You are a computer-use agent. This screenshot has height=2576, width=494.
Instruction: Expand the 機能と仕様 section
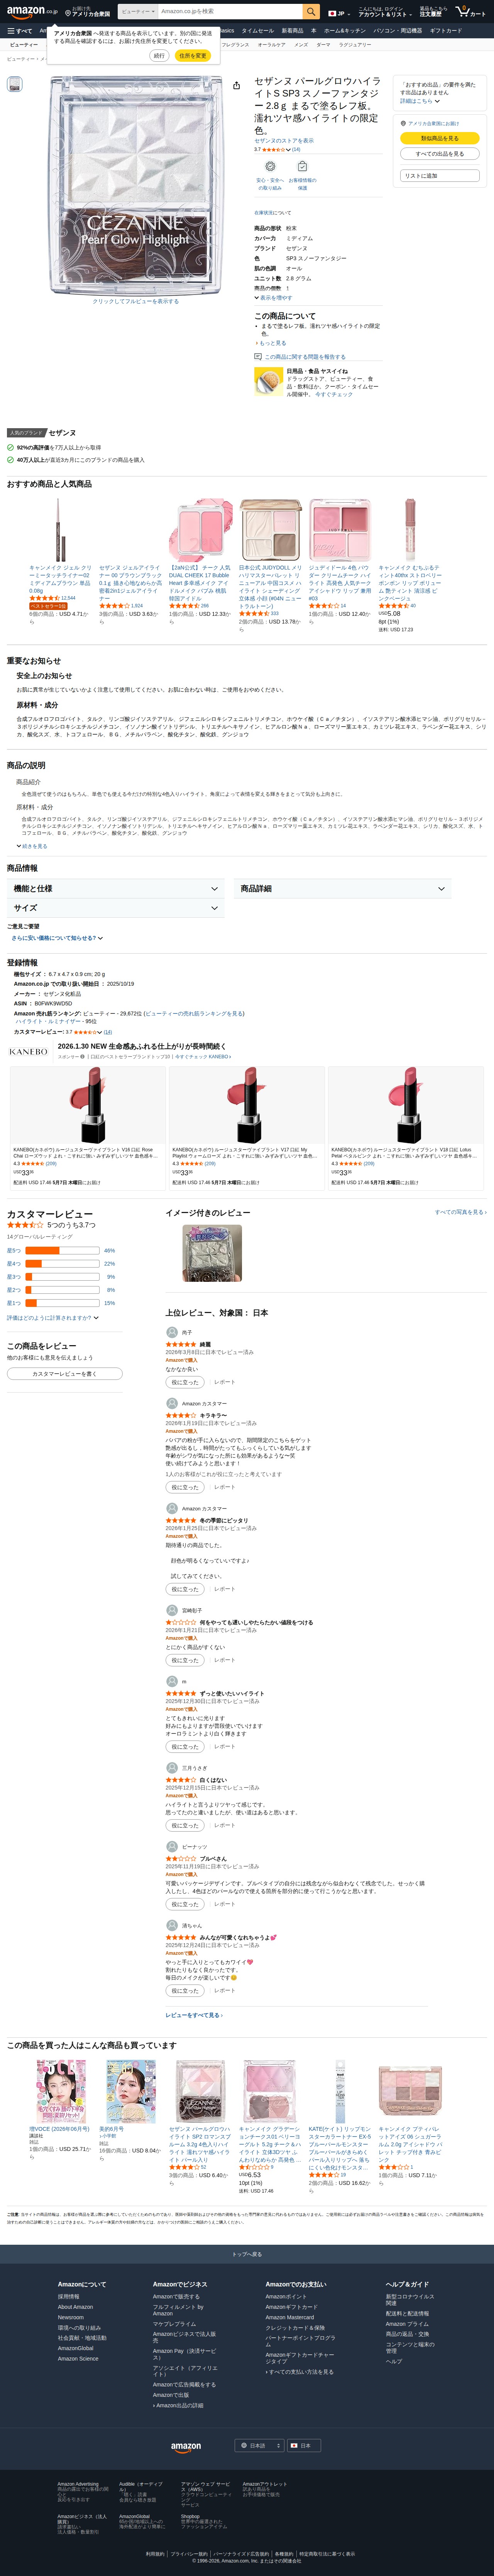[x=115, y=888]
